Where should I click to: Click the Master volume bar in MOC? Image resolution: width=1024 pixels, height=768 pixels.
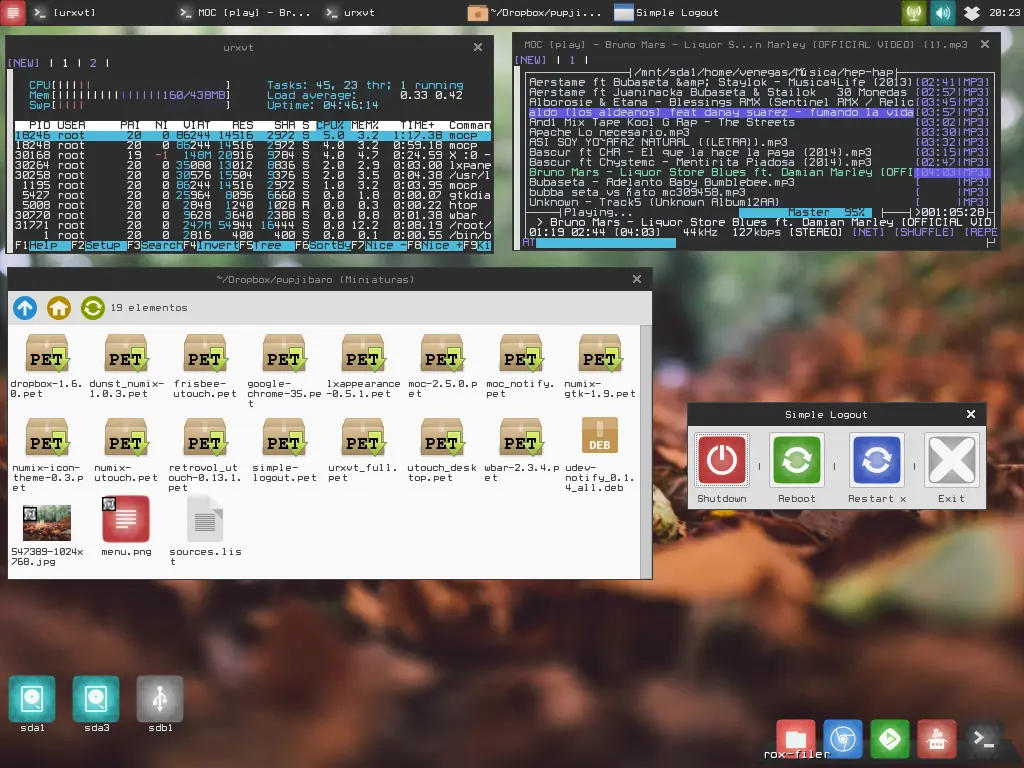(x=805, y=212)
